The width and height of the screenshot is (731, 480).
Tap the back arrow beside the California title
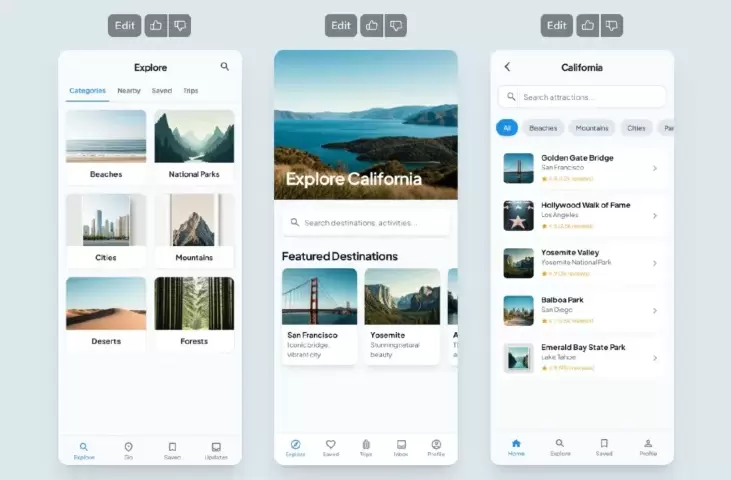507,67
